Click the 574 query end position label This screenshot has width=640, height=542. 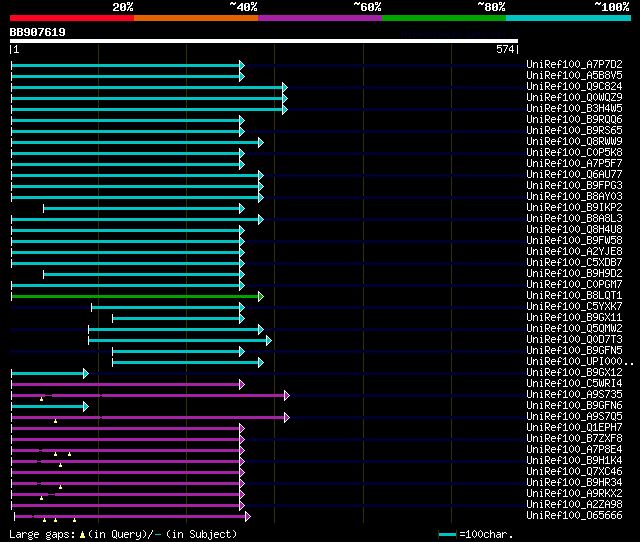[x=505, y=49]
